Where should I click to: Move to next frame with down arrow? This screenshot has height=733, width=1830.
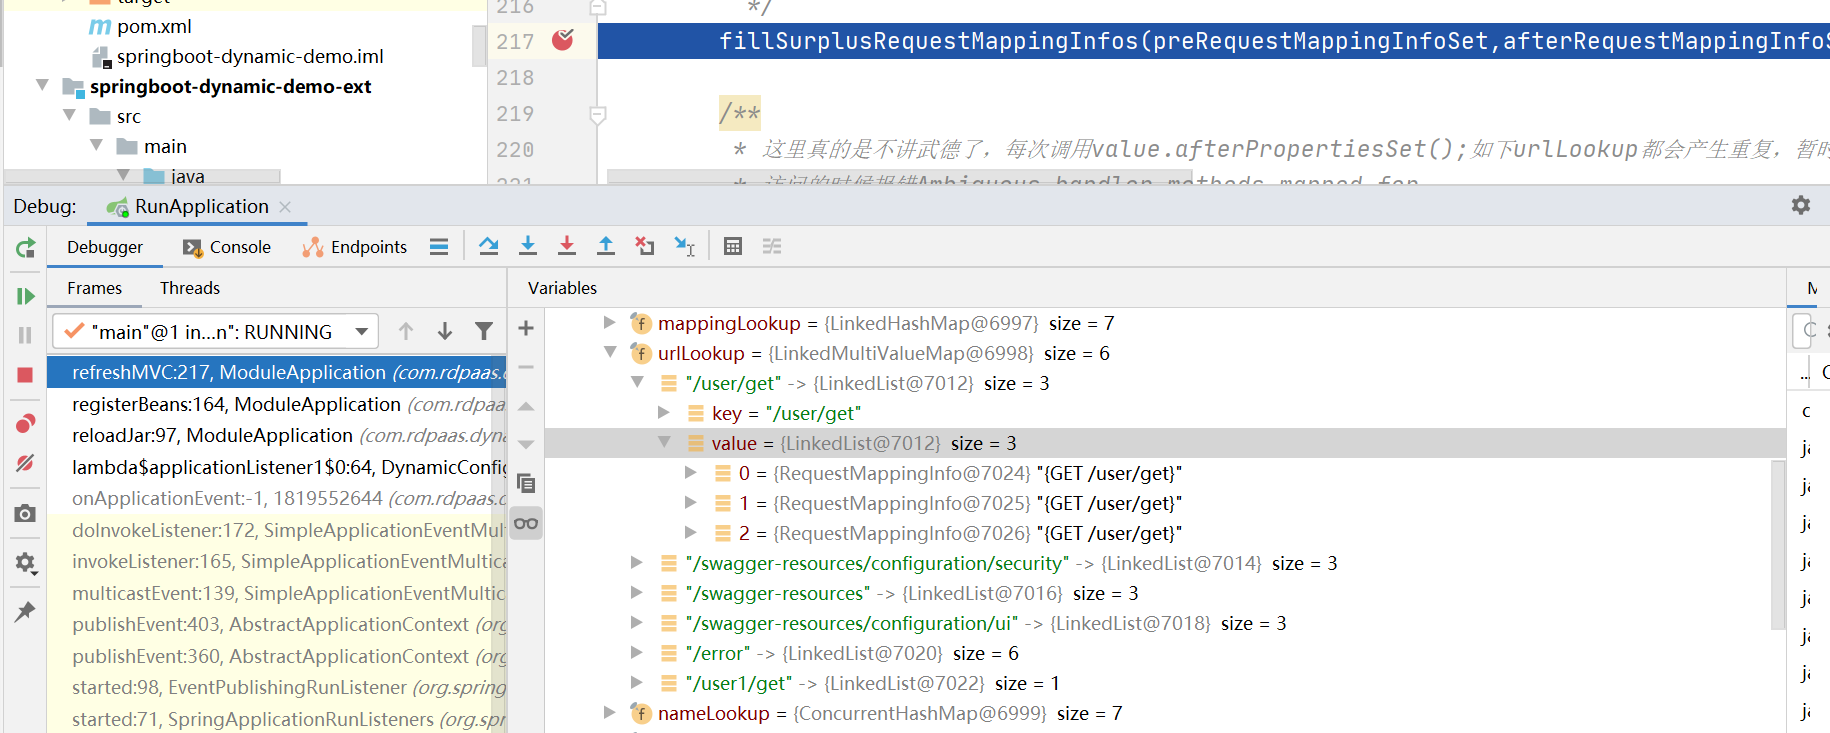(445, 331)
